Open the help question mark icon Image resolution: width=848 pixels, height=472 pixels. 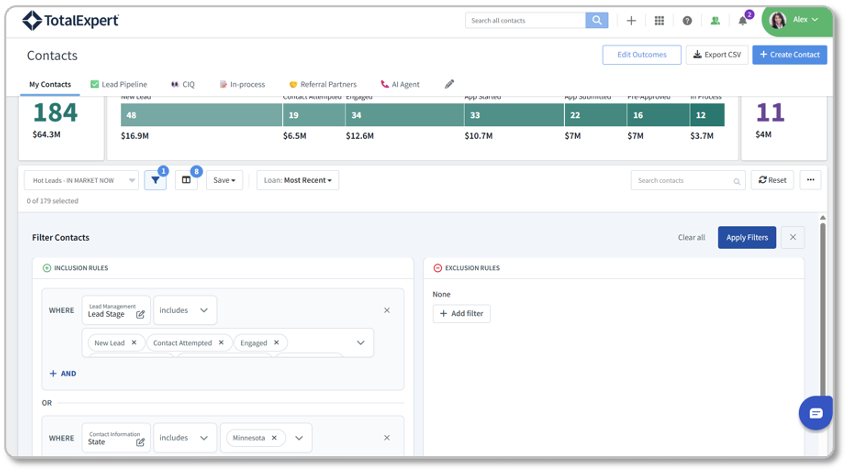pyautogui.click(x=687, y=21)
